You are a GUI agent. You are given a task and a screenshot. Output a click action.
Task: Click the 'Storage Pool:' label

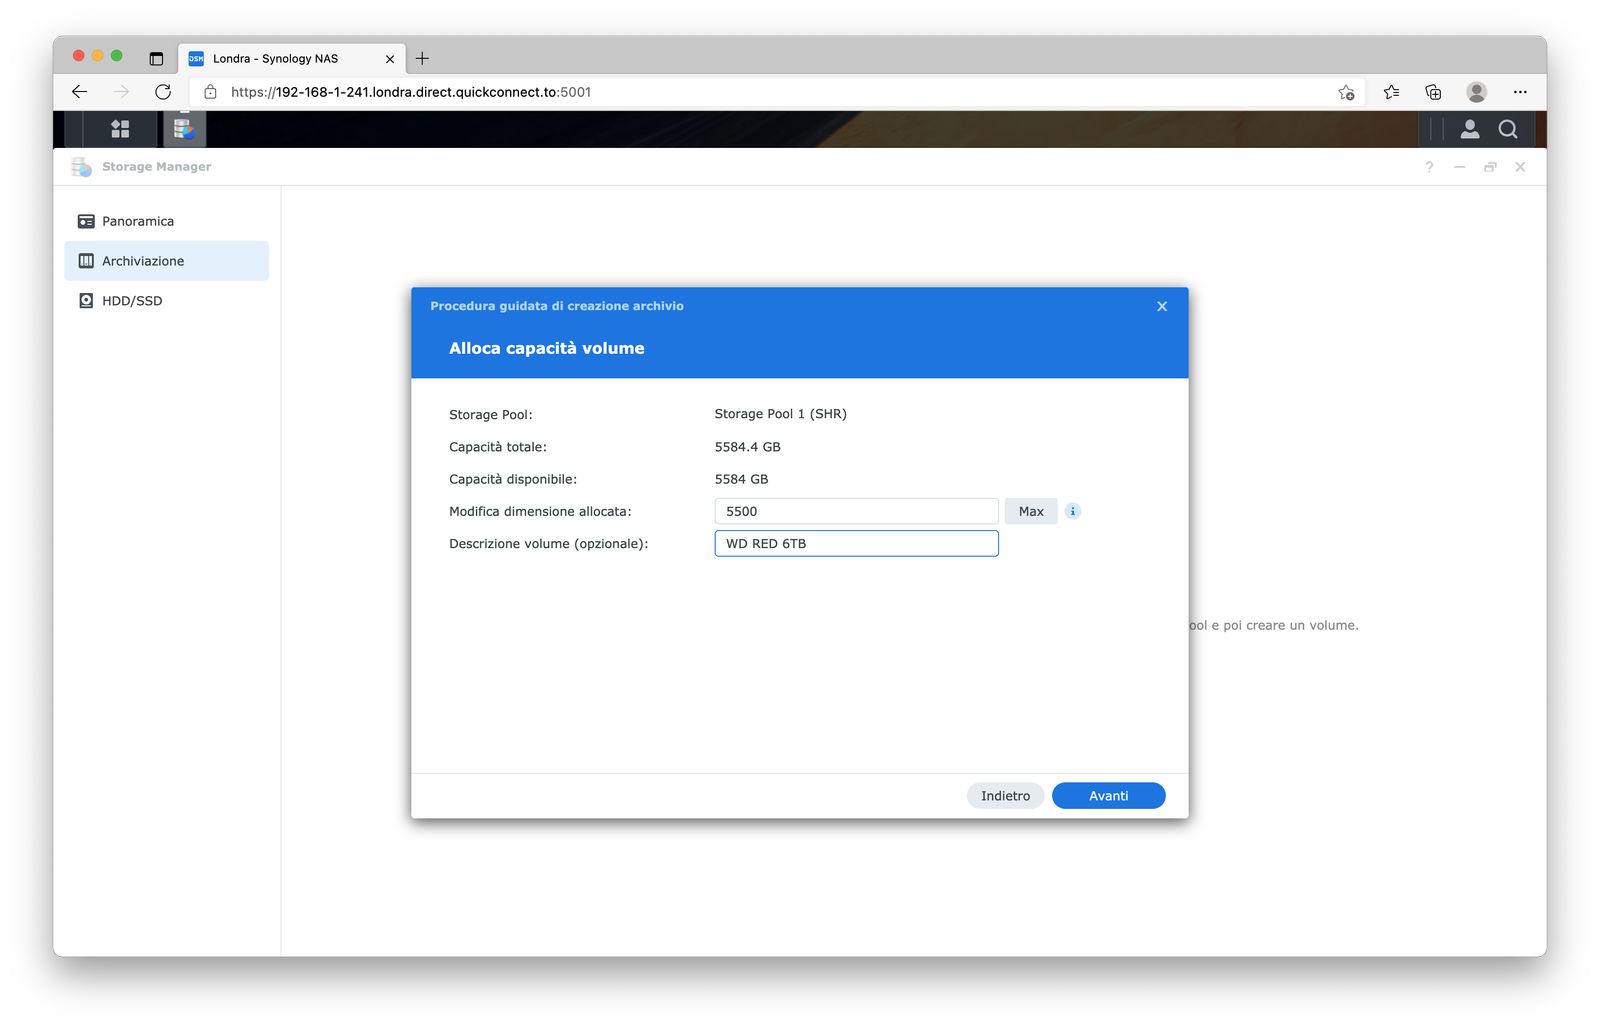[491, 414]
